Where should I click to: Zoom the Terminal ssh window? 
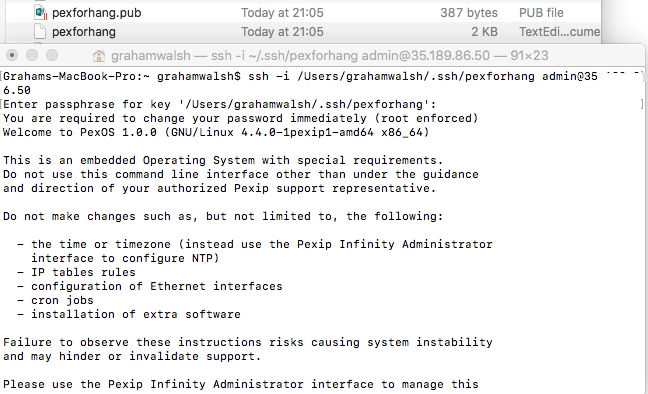52,55
